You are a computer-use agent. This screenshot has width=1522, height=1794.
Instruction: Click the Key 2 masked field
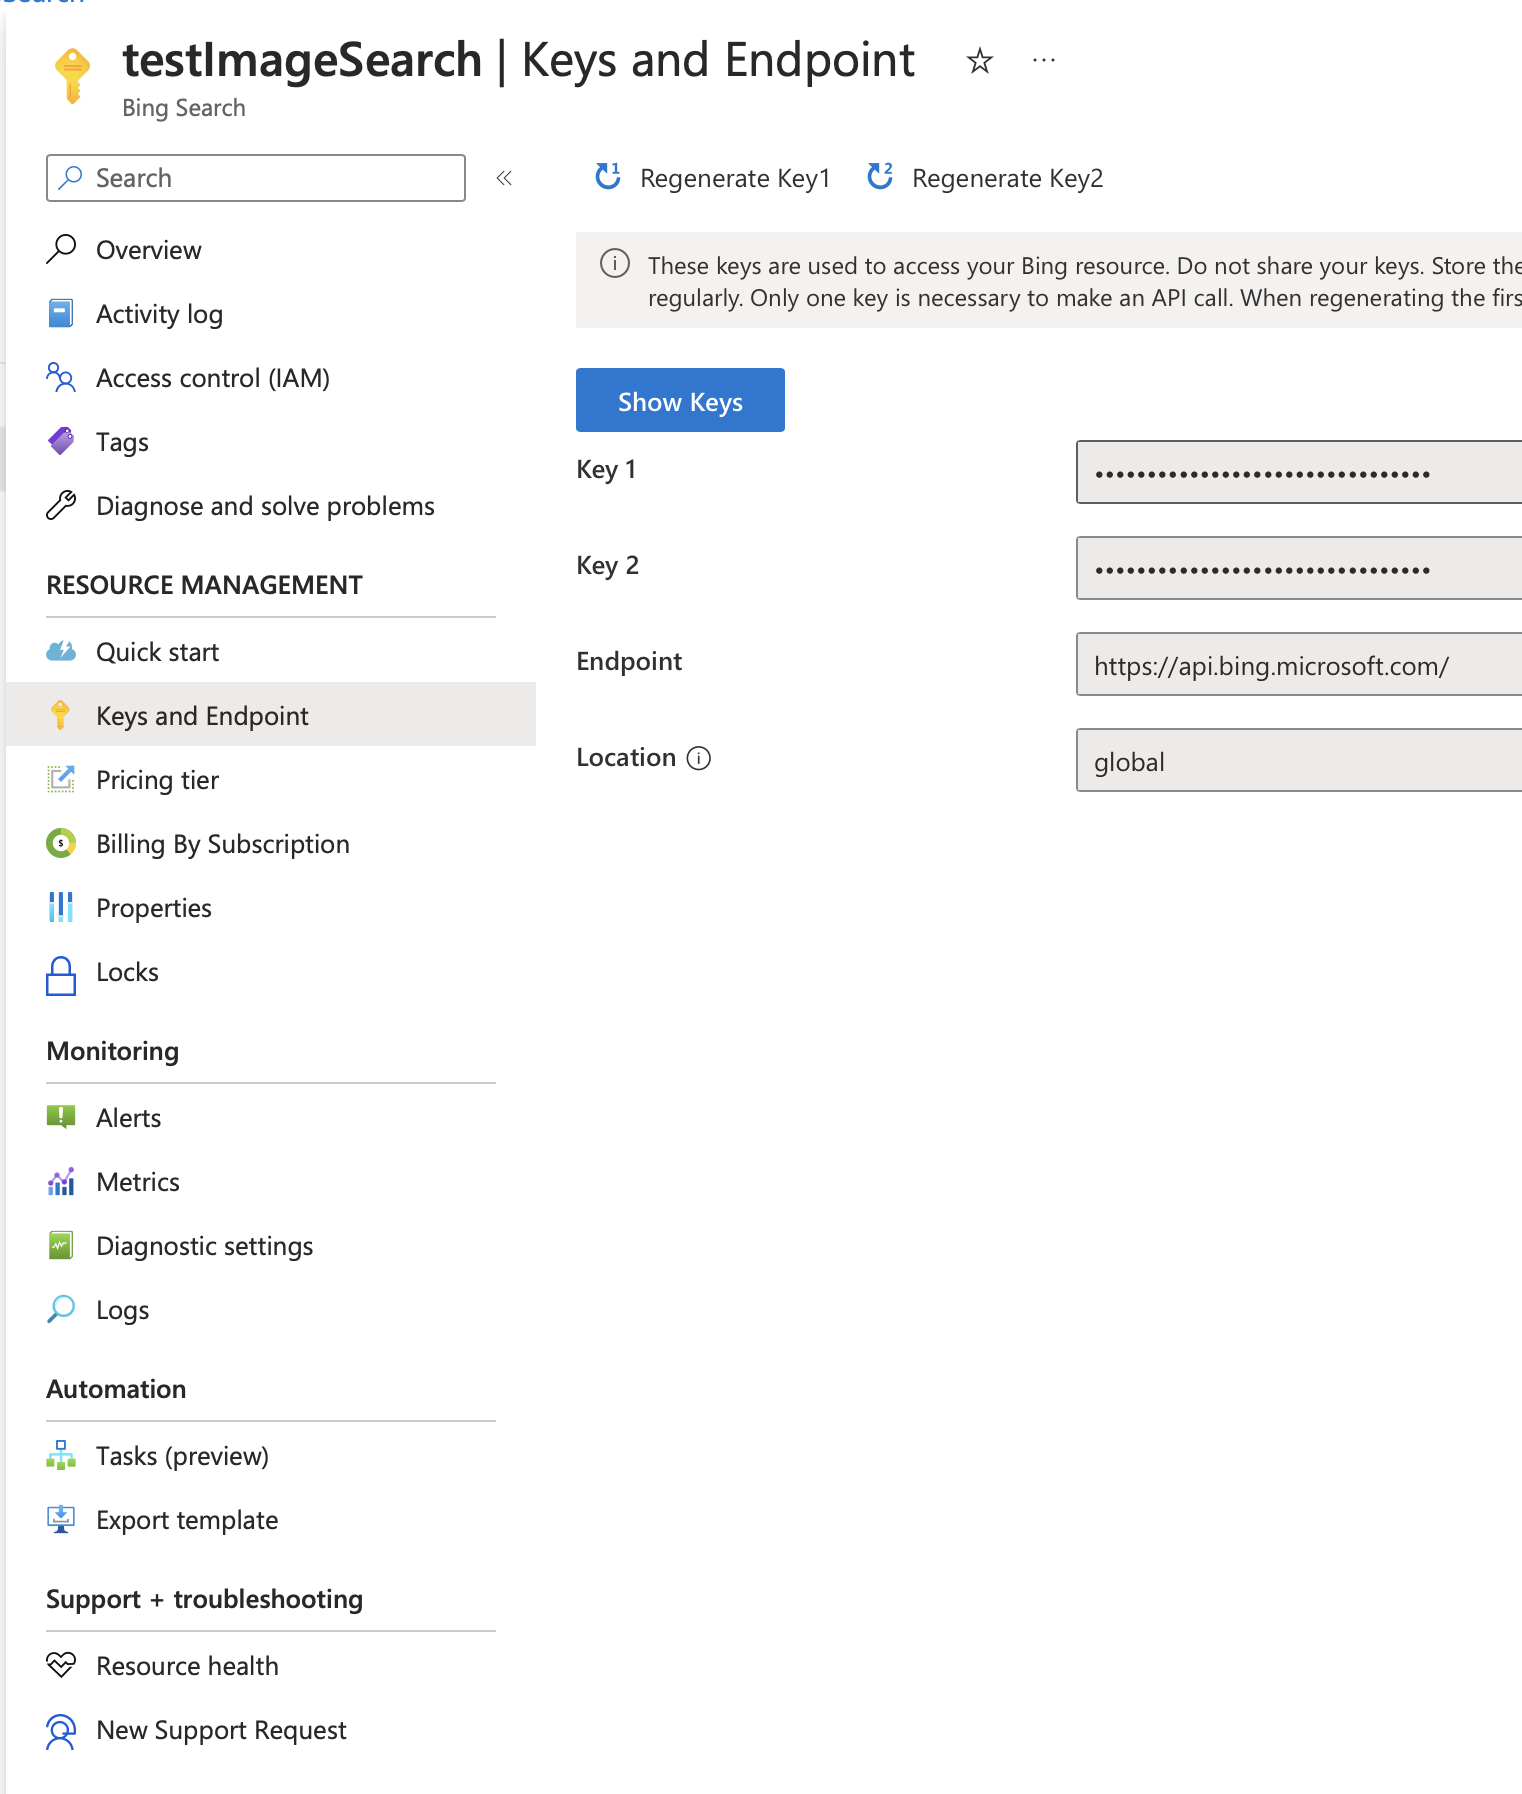pos(1299,568)
